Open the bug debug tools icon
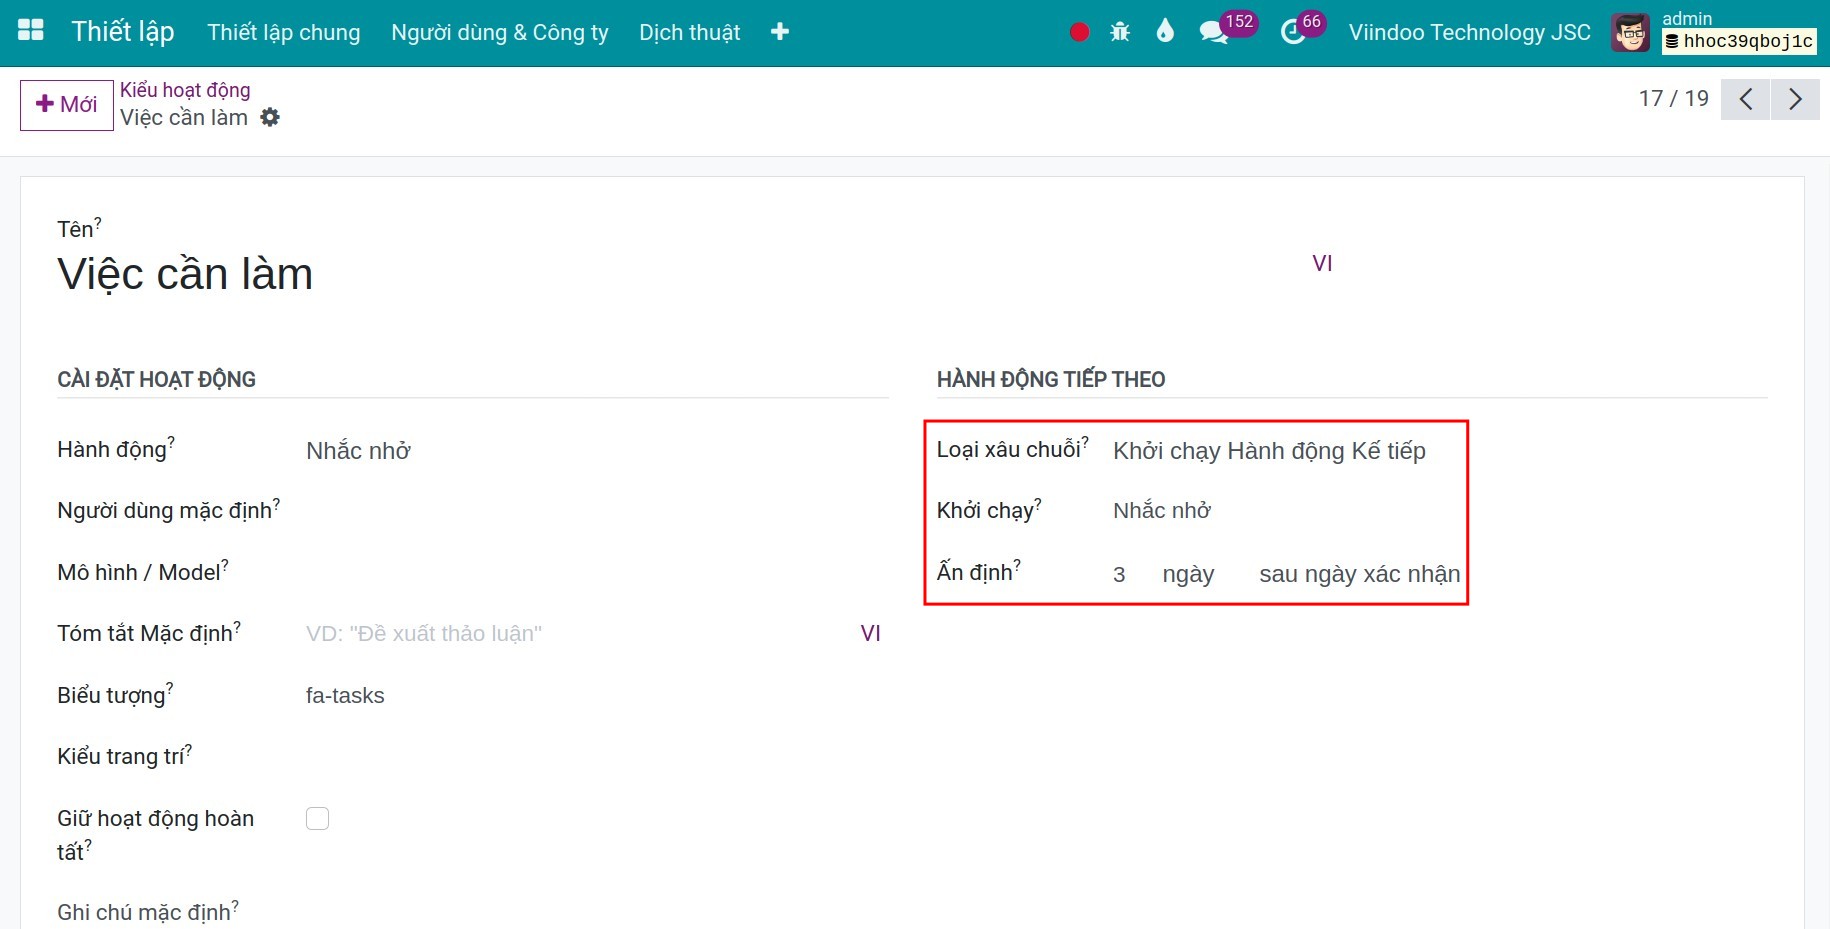This screenshot has width=1830, height=929. (1120, 32)
